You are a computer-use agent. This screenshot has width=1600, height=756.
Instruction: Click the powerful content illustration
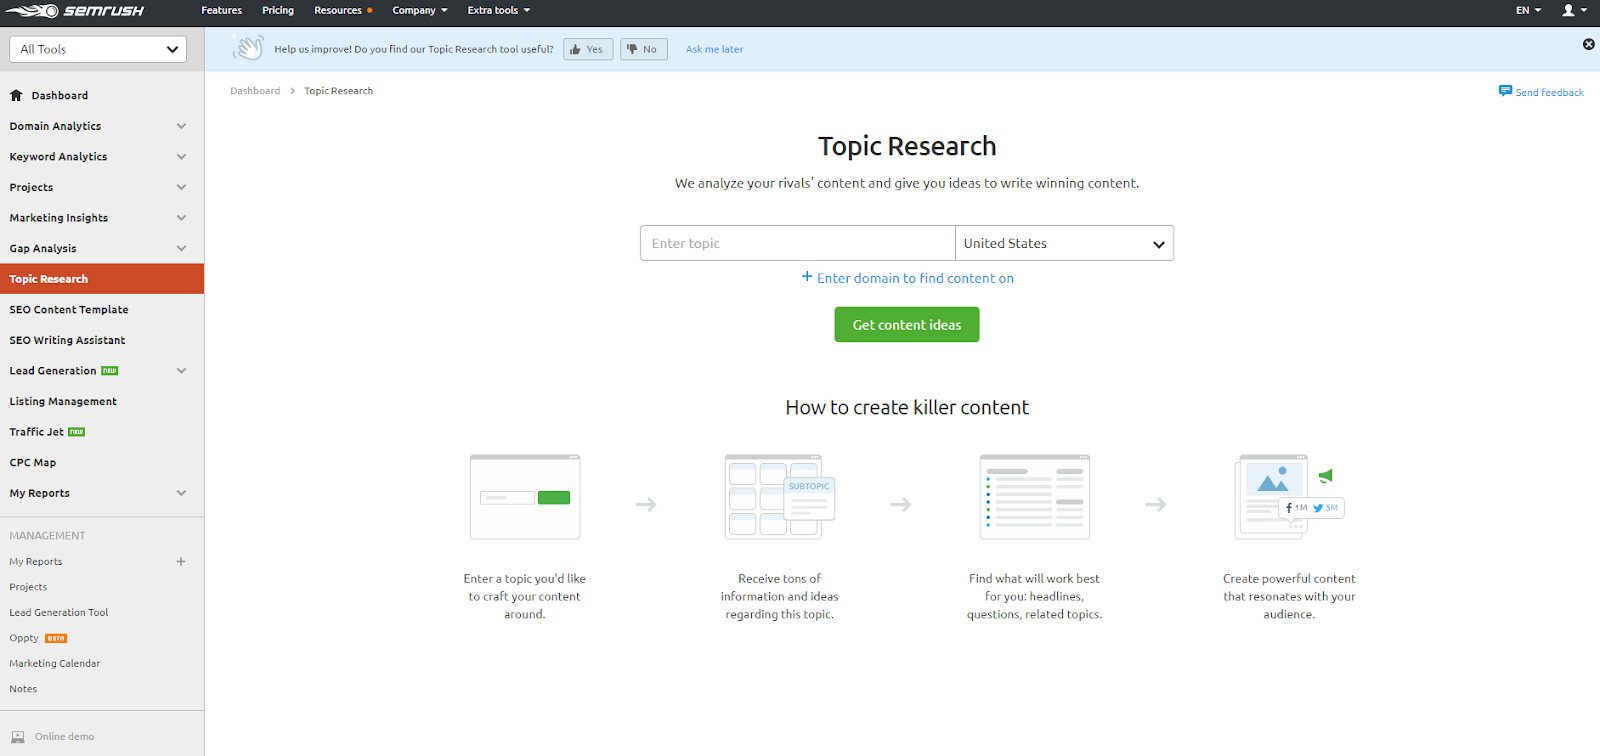1290,497
